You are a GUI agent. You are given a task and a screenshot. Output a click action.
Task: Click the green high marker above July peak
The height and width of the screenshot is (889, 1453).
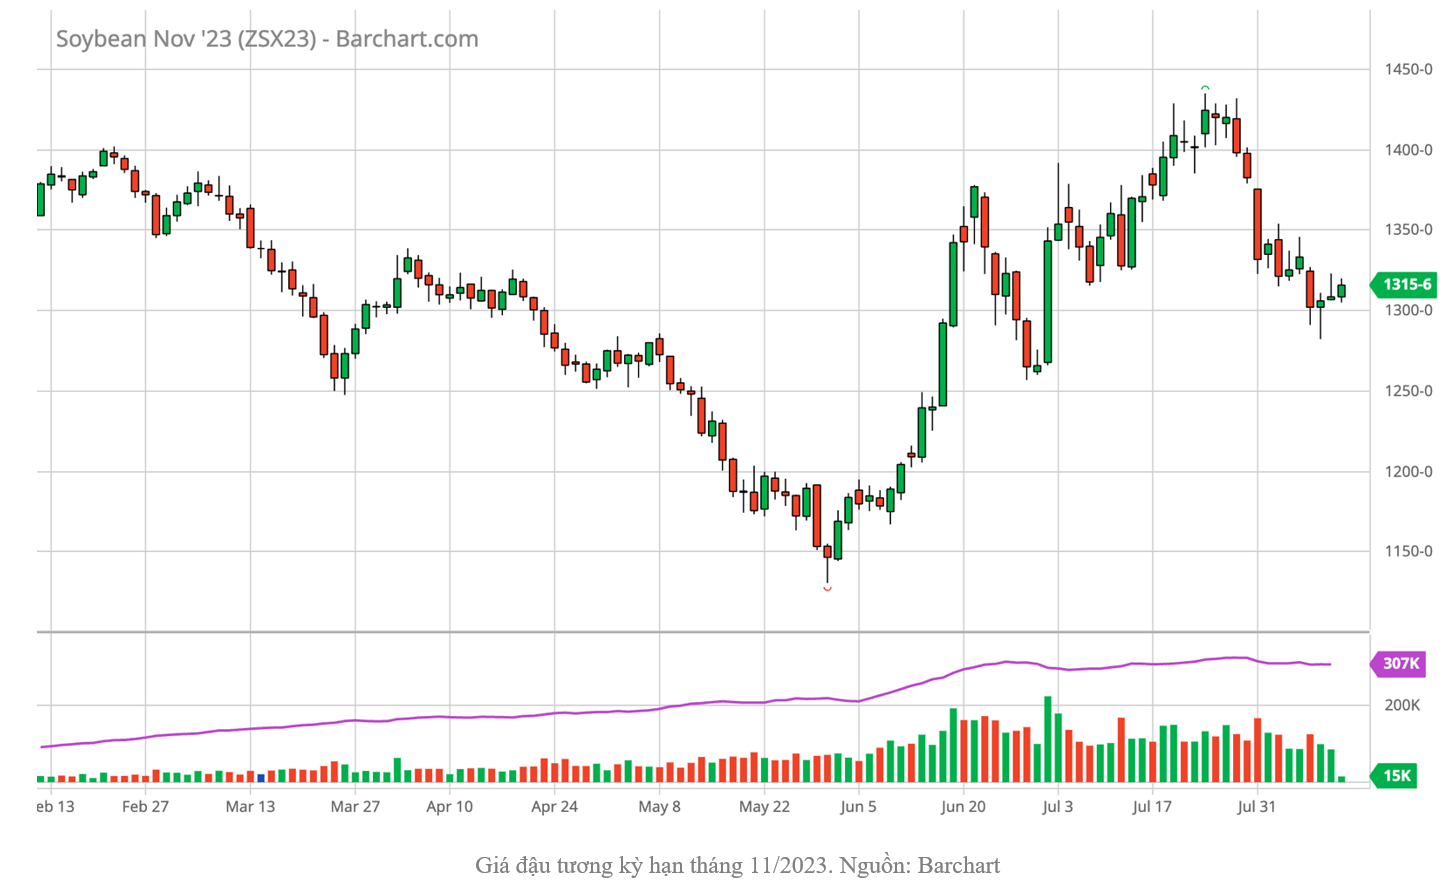click(1205, 89)
